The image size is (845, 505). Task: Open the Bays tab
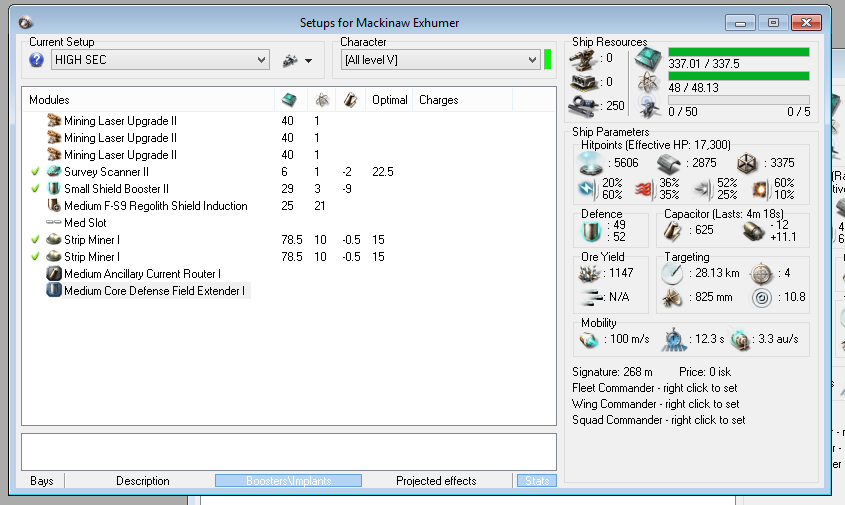point(42,481)
